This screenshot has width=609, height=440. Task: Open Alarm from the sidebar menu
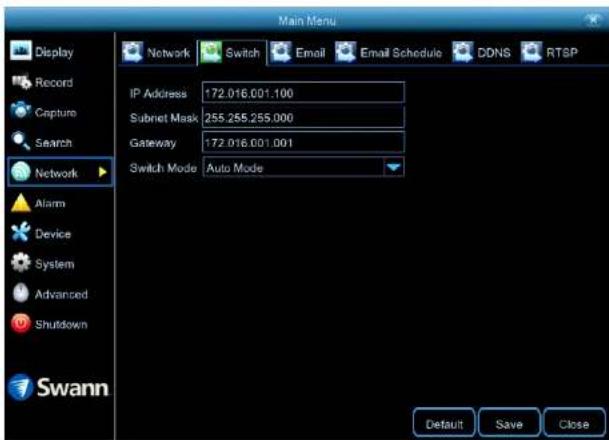50,203
